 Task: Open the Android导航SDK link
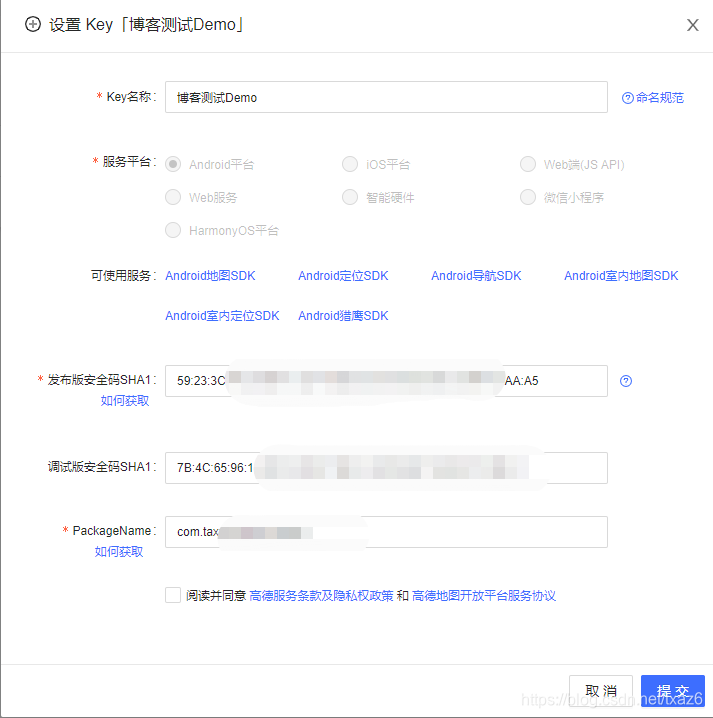point(476,276)
